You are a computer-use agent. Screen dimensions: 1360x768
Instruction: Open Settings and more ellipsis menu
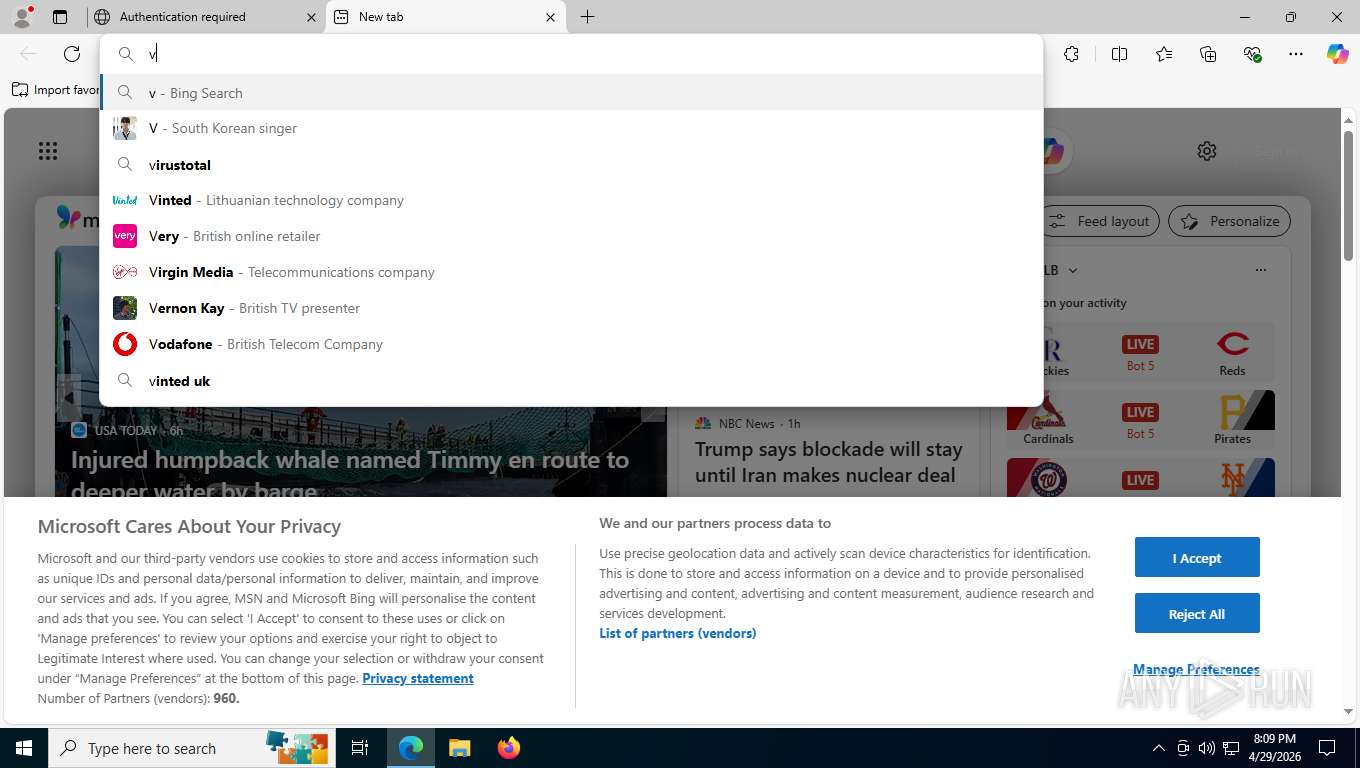point(1296,54)
